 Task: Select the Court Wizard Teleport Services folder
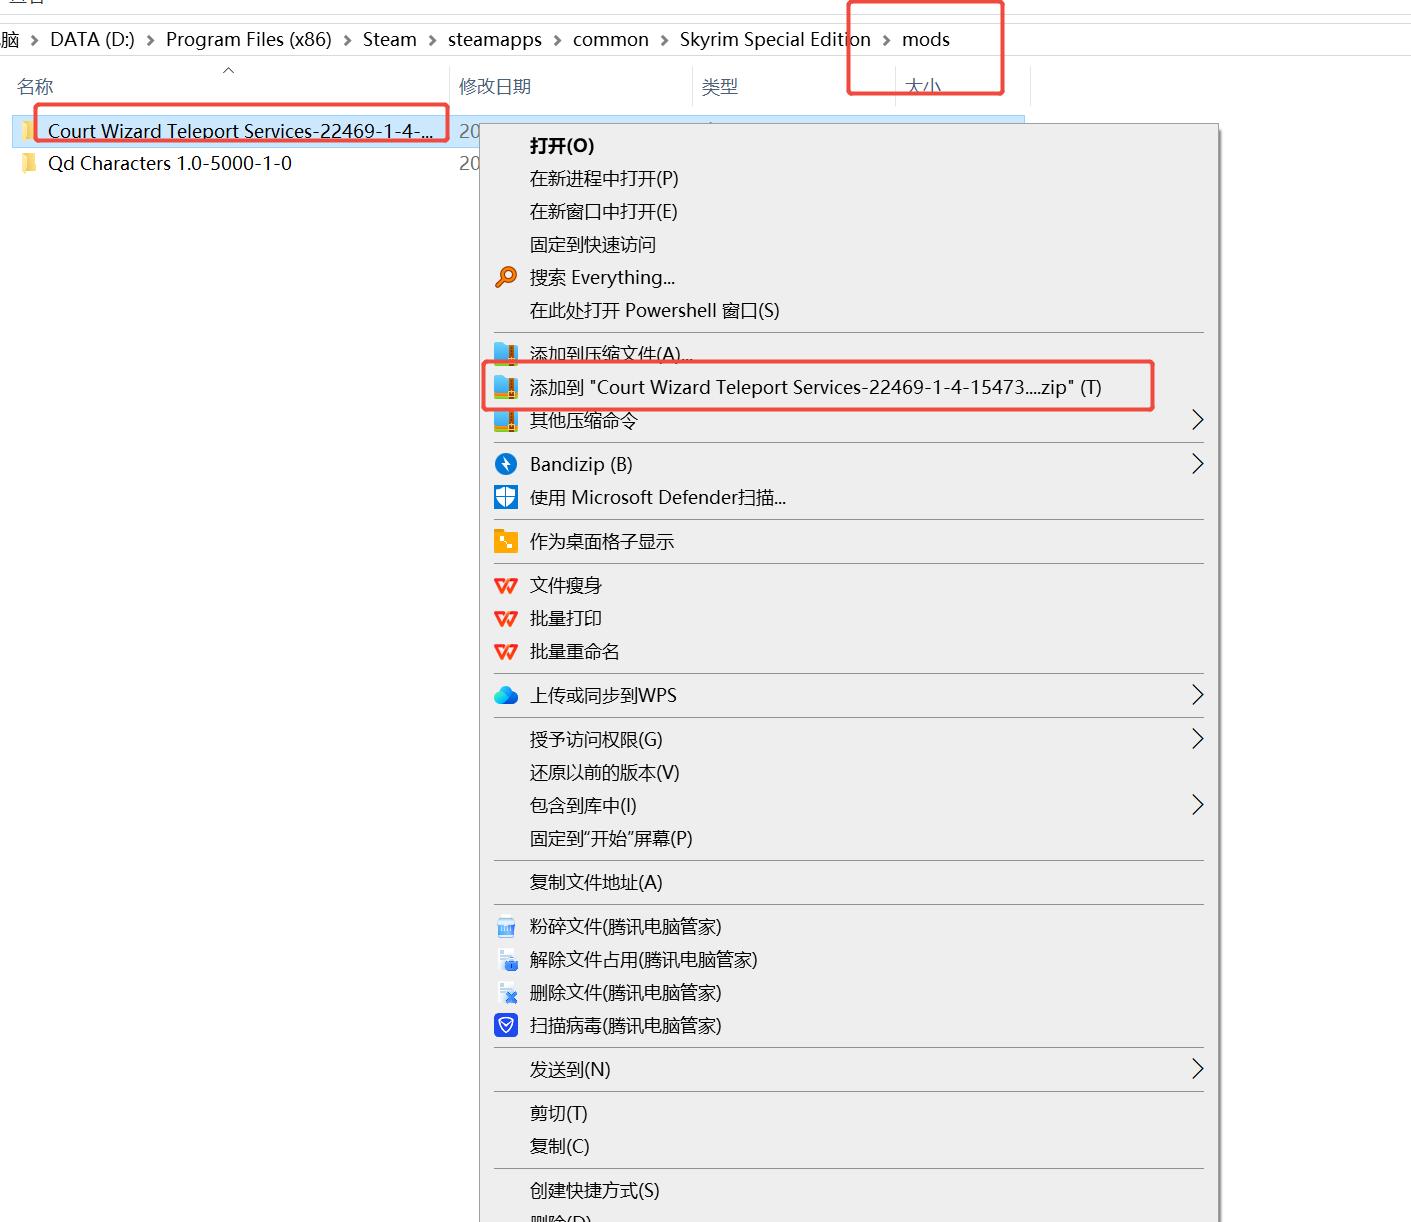click(240, 131)
